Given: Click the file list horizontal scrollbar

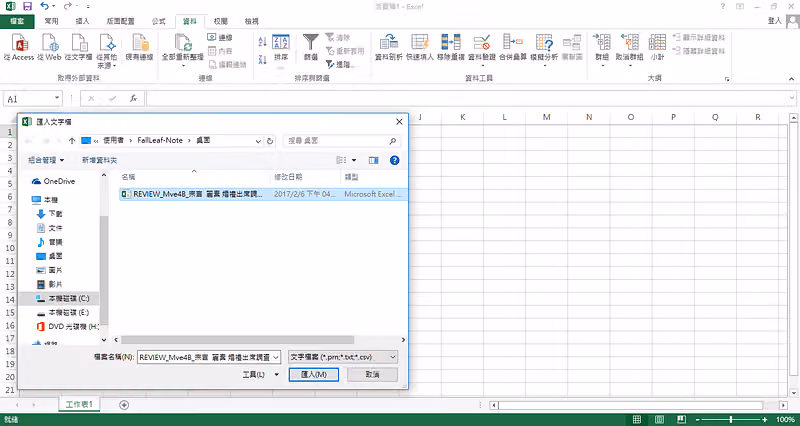Looking at the screenshot, I should point(238,340).
